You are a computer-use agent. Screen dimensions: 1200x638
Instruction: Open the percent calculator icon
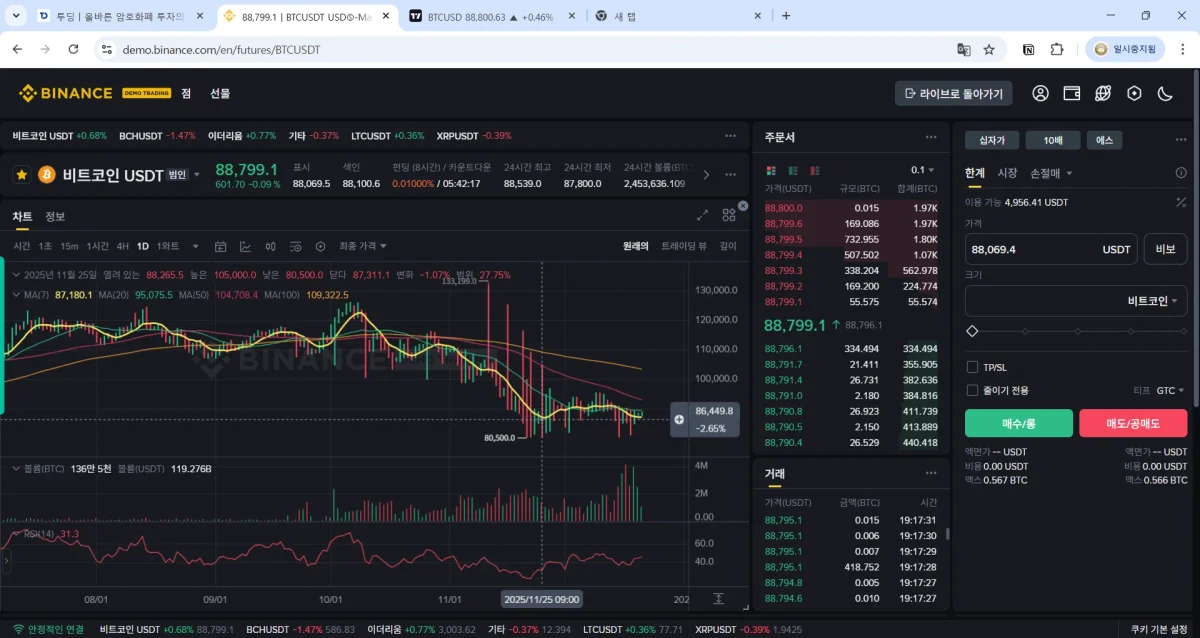1181,202
